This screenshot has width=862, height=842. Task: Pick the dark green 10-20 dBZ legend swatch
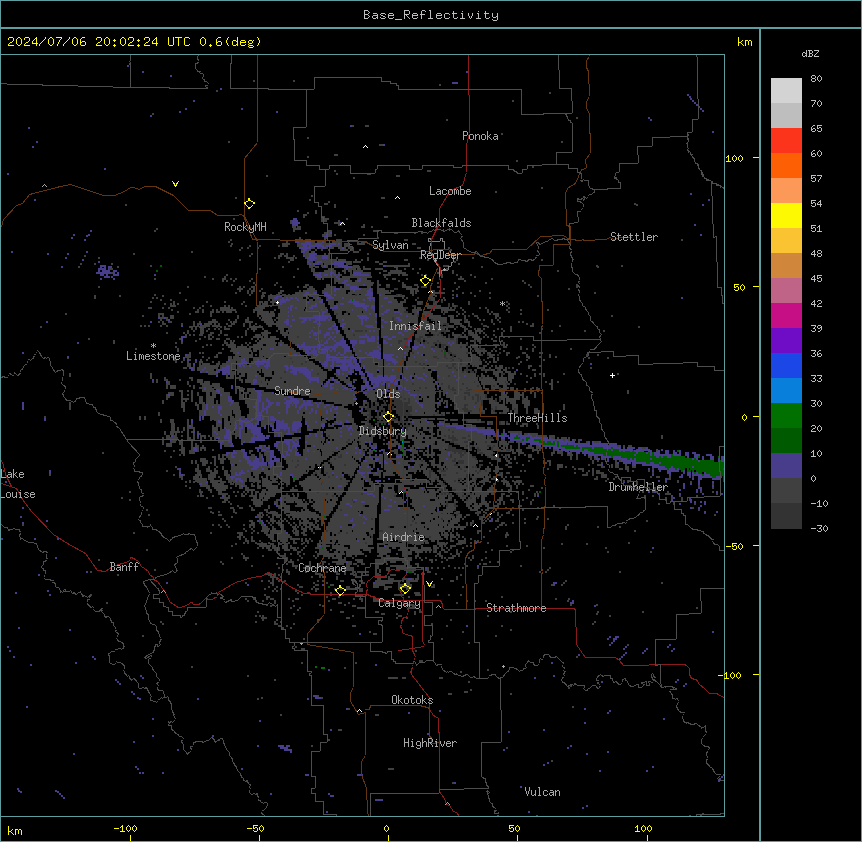tap(786, 441)
